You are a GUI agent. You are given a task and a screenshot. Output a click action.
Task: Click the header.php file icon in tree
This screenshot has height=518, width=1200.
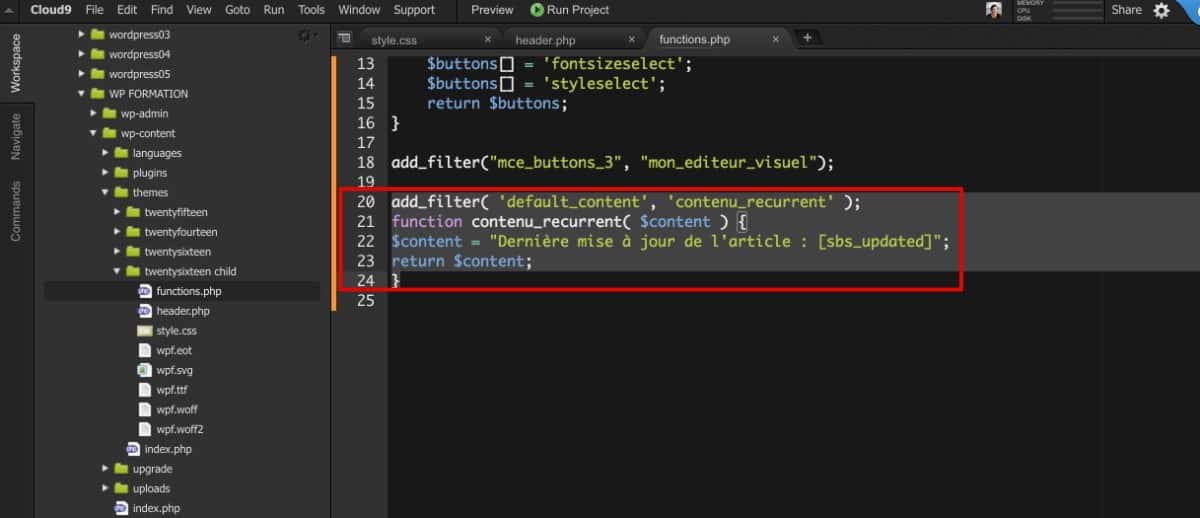(x=144, y=311)
